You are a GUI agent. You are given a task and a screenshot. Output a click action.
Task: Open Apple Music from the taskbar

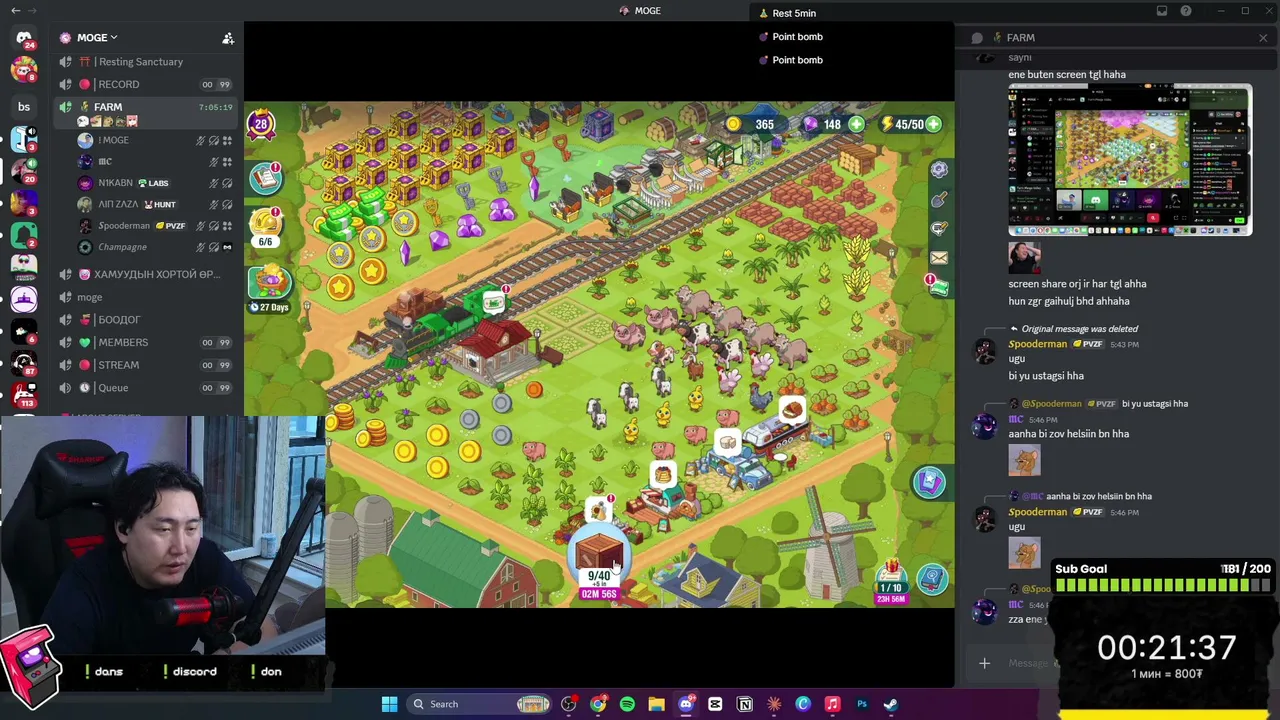tap(832, 704)
